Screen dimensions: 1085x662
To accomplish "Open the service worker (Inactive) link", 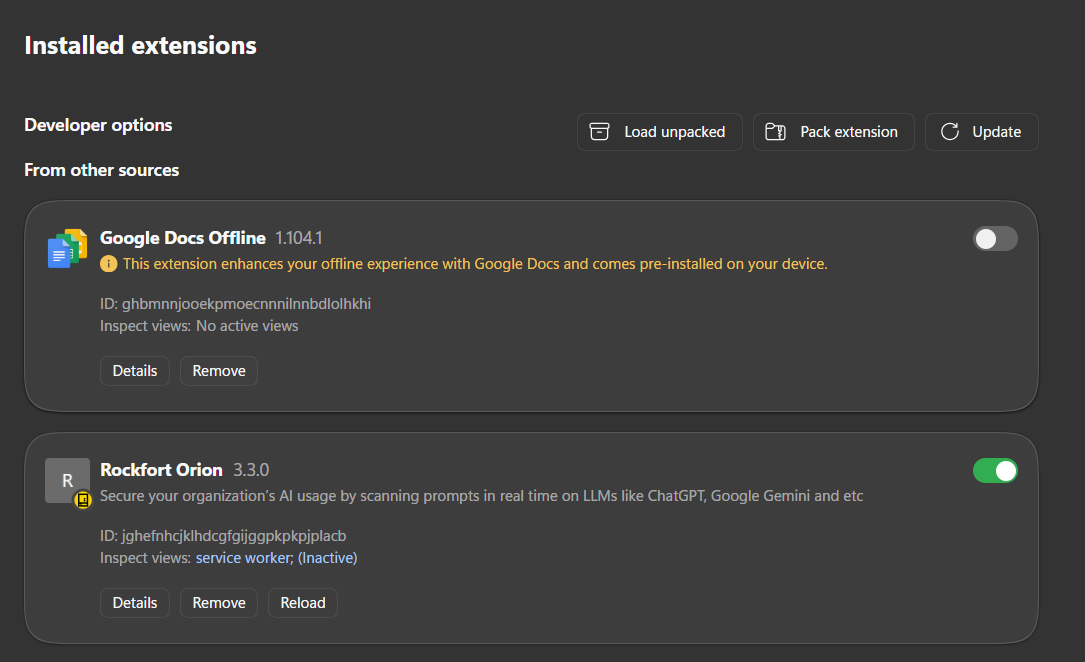I will tap(276, 558).
